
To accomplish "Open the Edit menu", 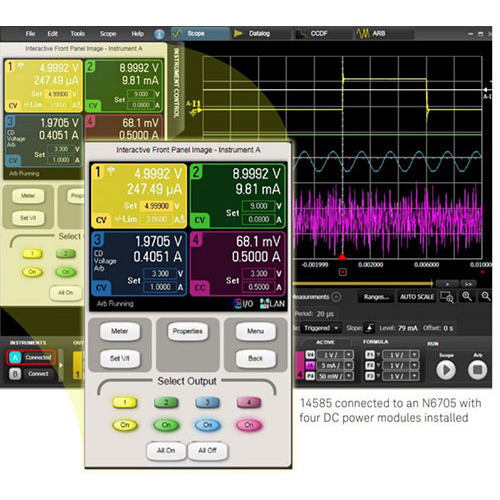I will click(x=52, y=34).
